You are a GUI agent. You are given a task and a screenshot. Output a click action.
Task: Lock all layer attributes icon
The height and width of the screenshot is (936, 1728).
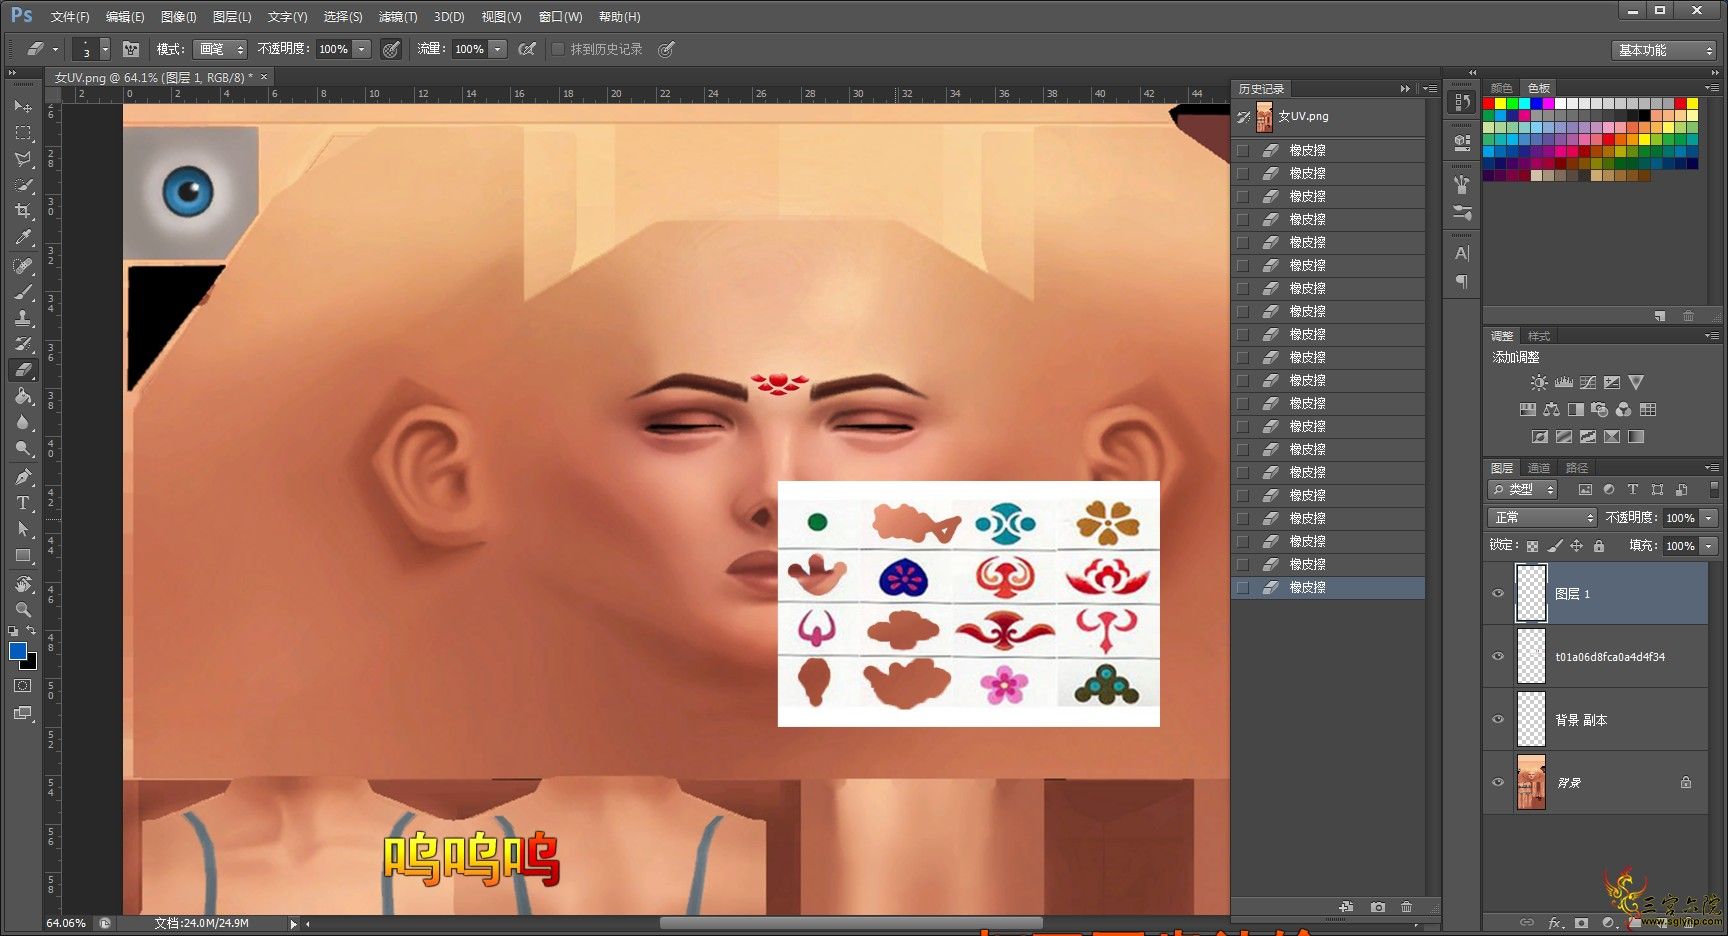[1599, 546]
